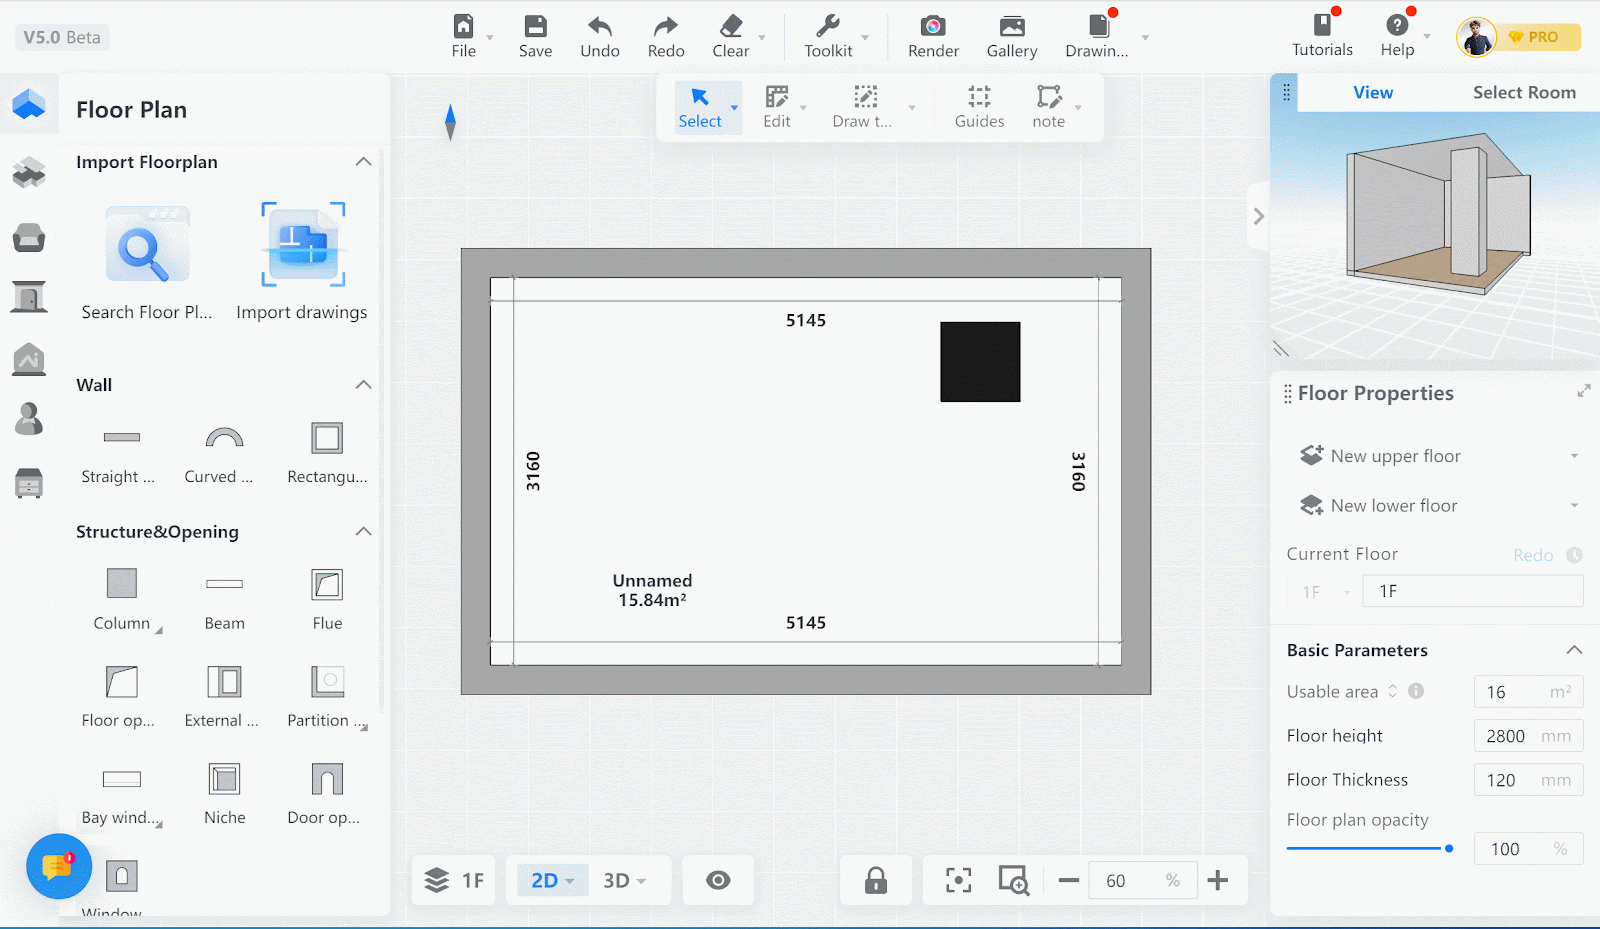The image size is (1600, 929).
Task: Open Import drawings
Action: point(302,246)
